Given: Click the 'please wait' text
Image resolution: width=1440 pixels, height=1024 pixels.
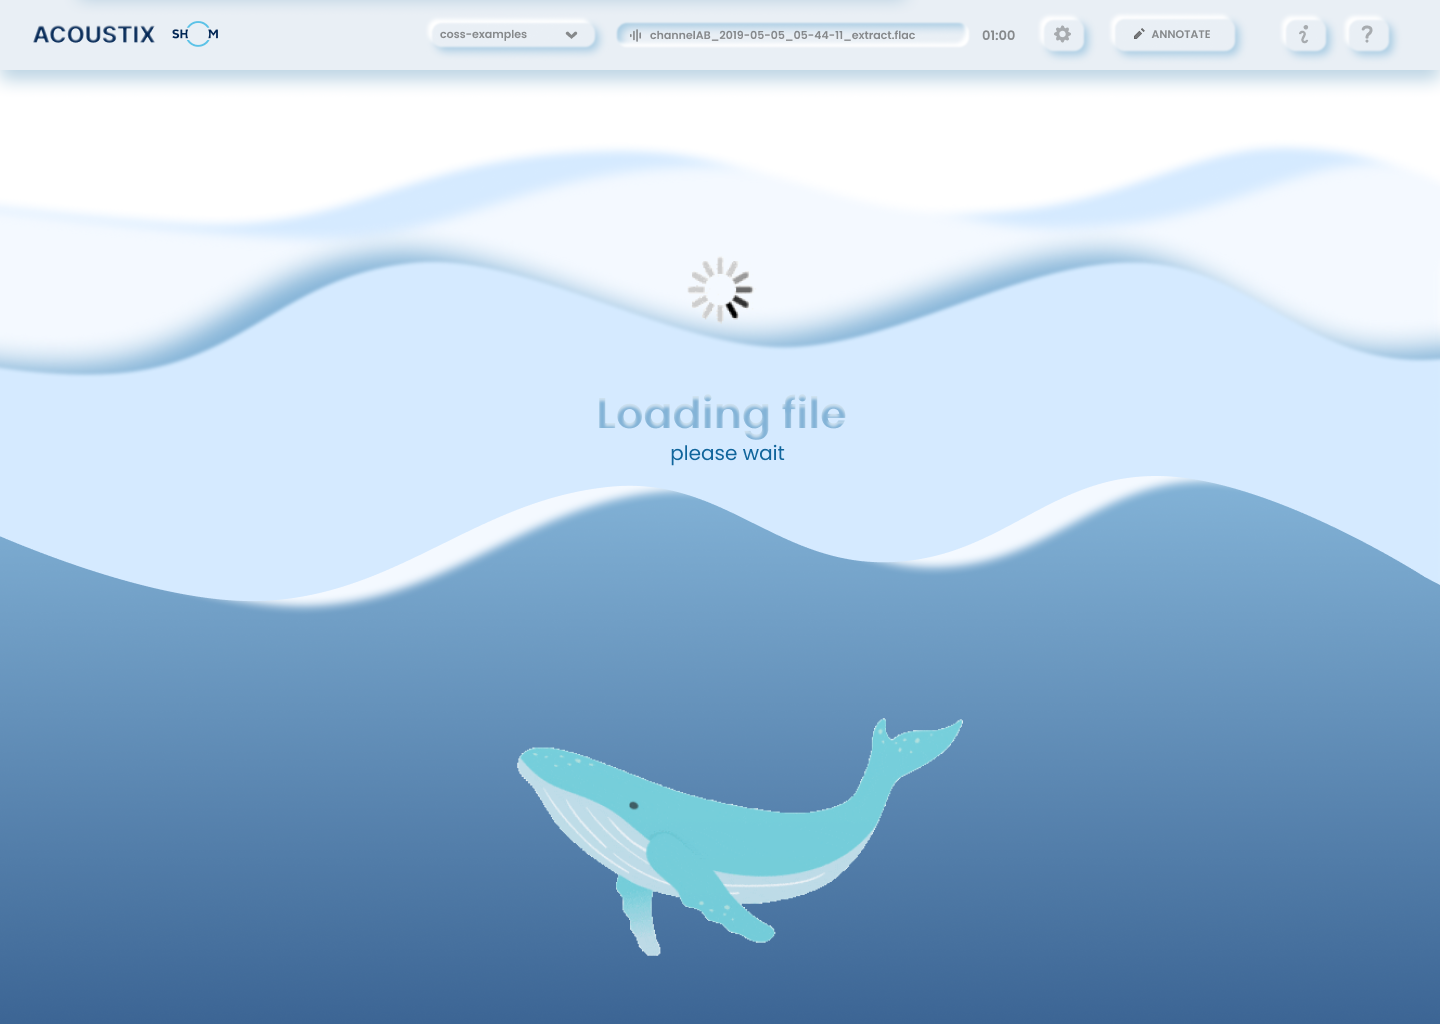Looking at the screenshot, I should click(727, 454).
